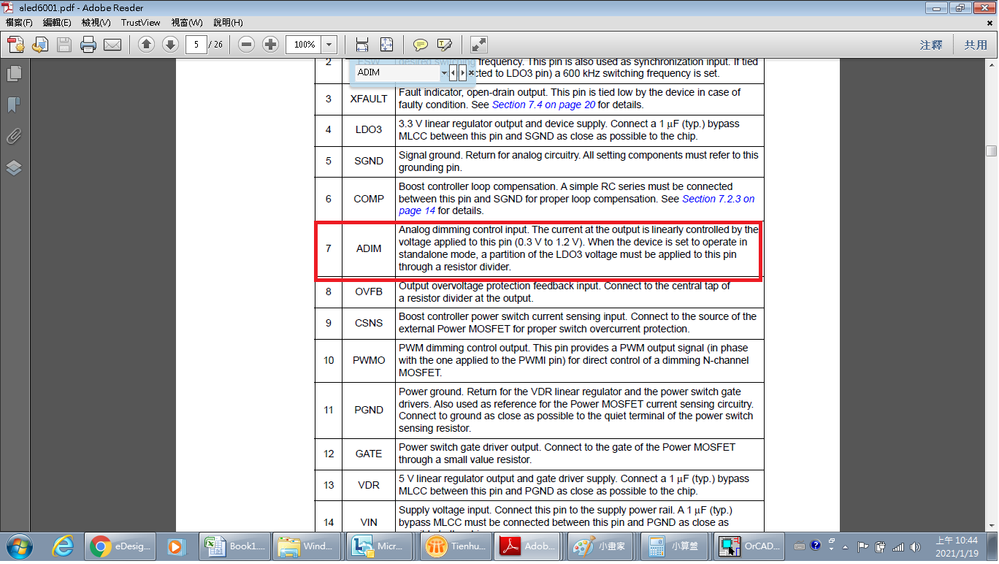The image size is (999, 564).
Task: Click the PGND pin name cell
Action: tap(368, 410)
